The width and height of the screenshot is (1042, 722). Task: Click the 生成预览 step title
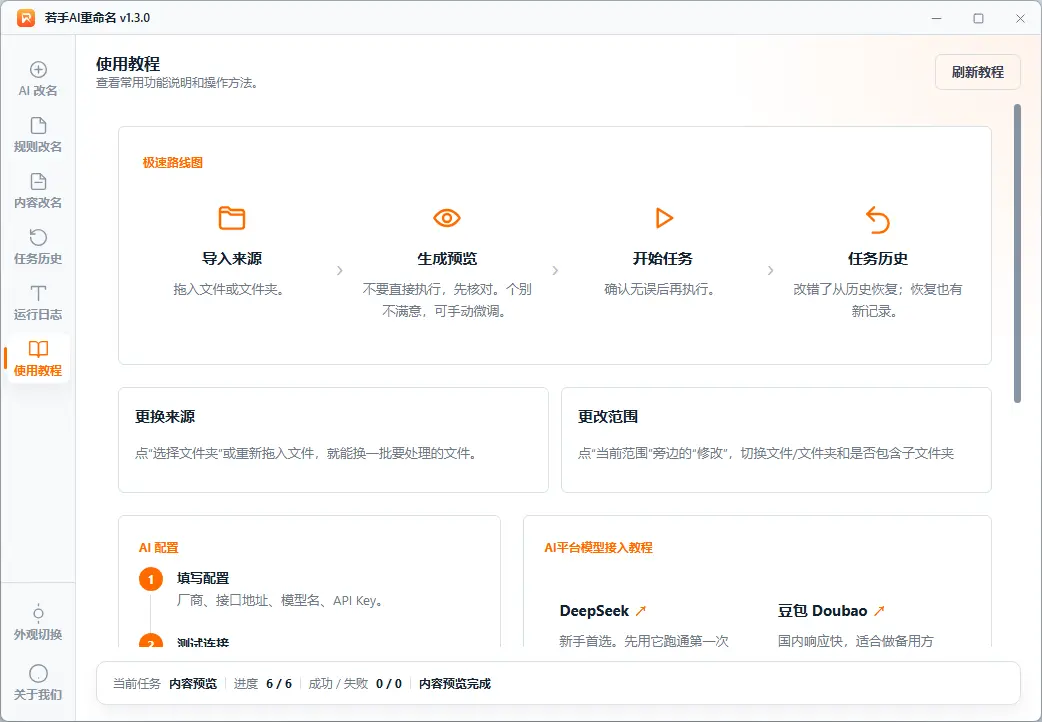point(447,259)
